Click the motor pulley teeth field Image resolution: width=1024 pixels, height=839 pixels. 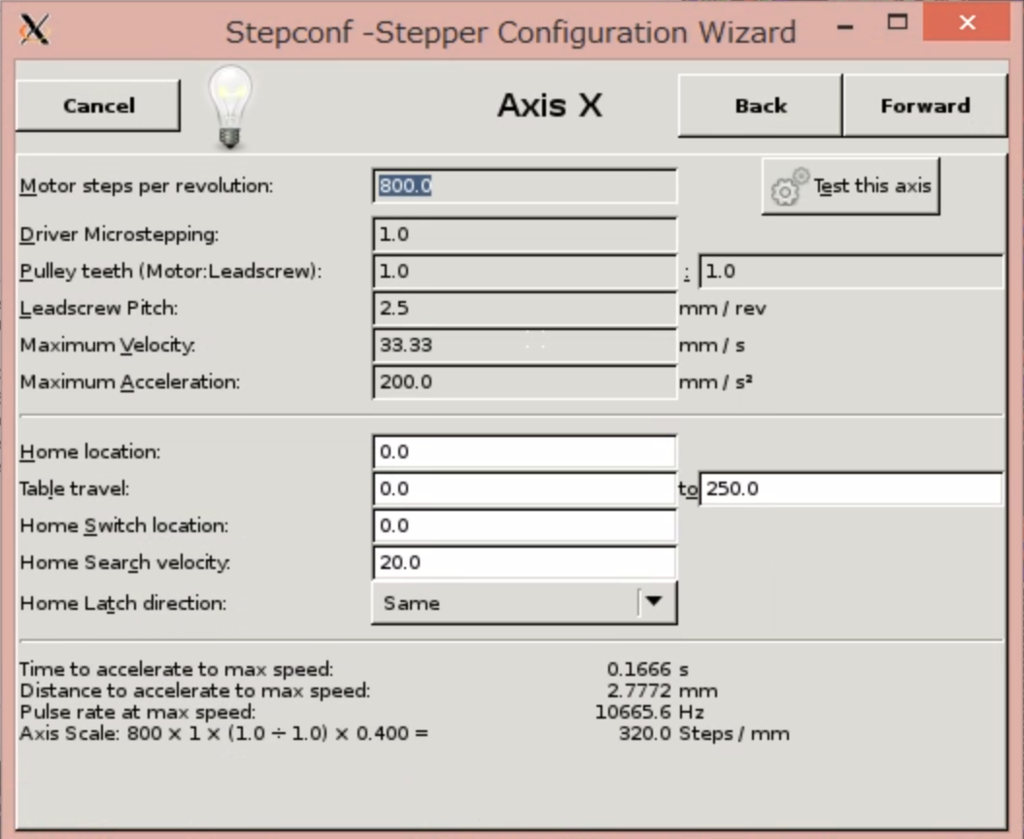(524, 271)
